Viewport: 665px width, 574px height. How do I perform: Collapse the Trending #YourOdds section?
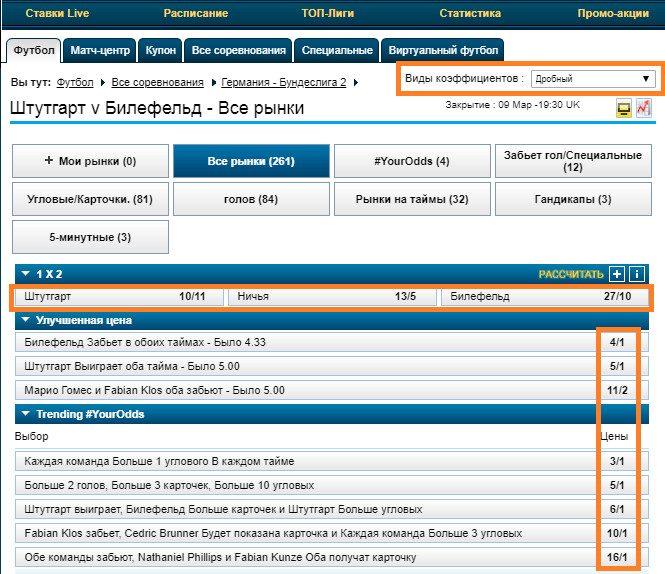tap(25, 414)
